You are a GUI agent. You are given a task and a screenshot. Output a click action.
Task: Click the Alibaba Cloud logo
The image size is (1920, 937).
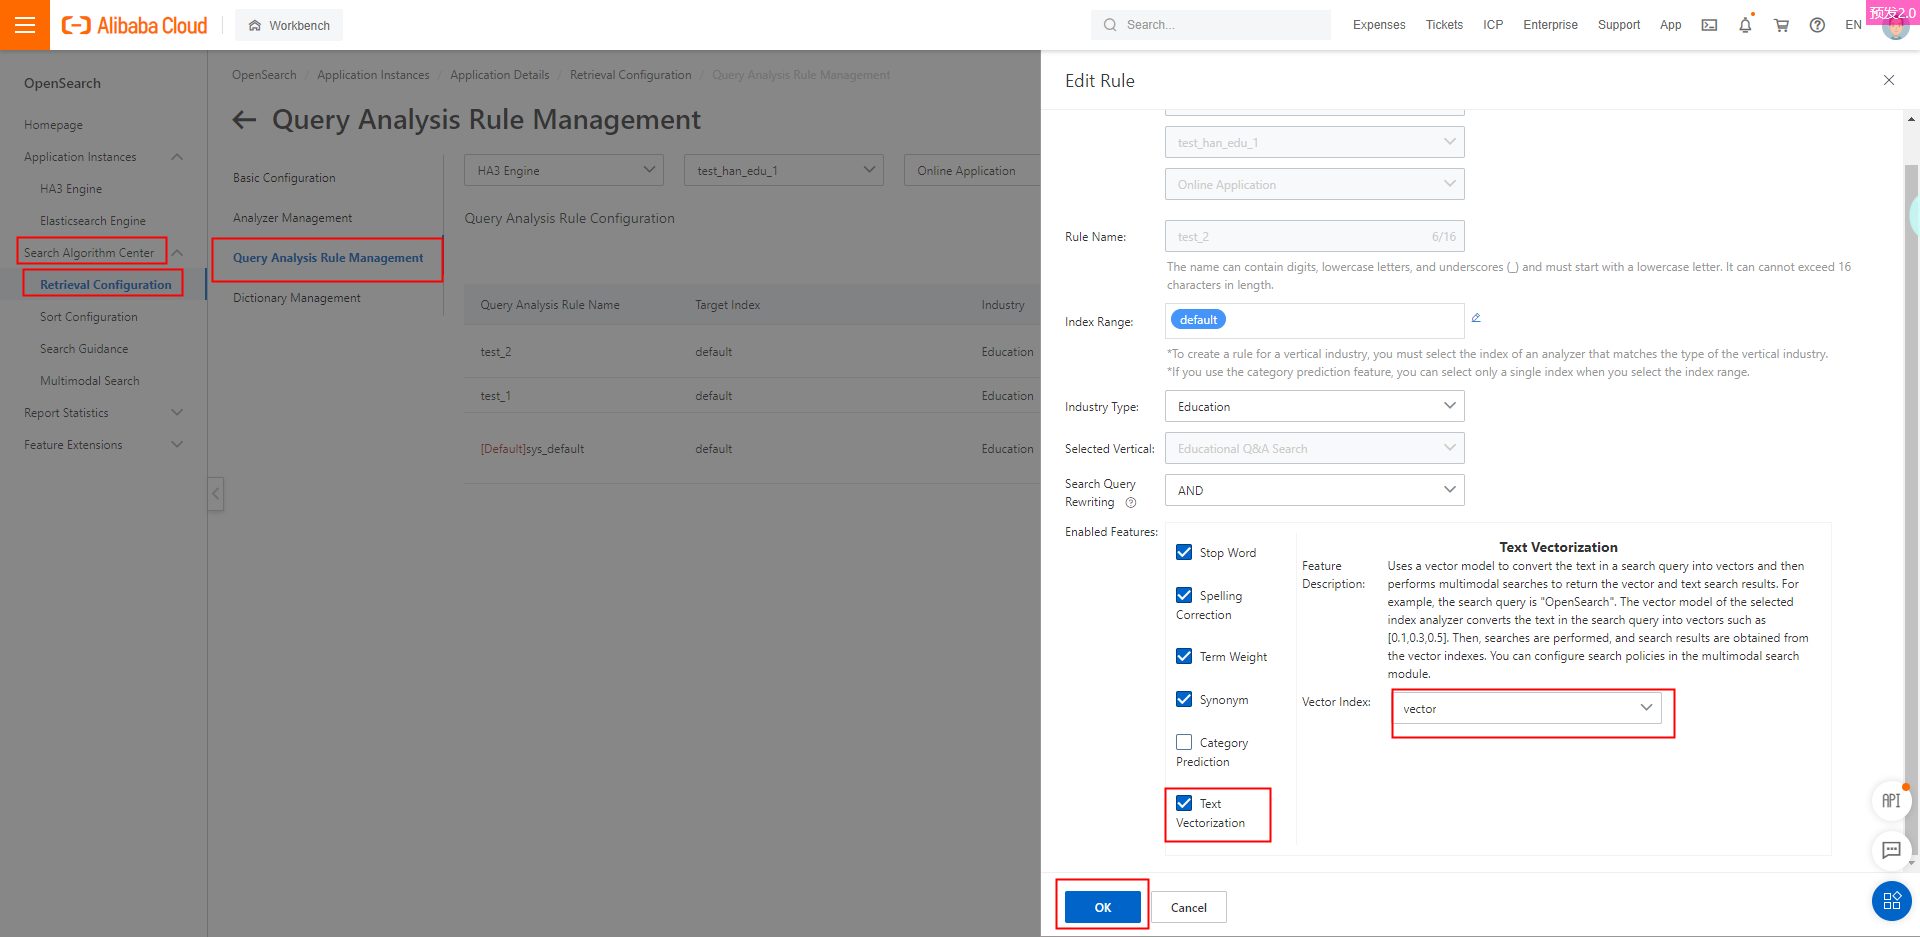[135, 25]
